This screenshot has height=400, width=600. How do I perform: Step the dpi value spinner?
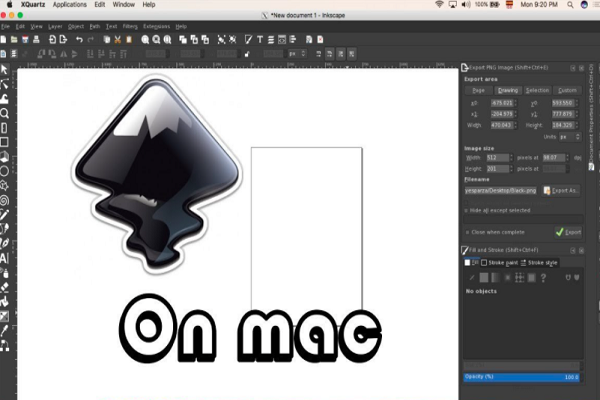(x=567, y=158)
